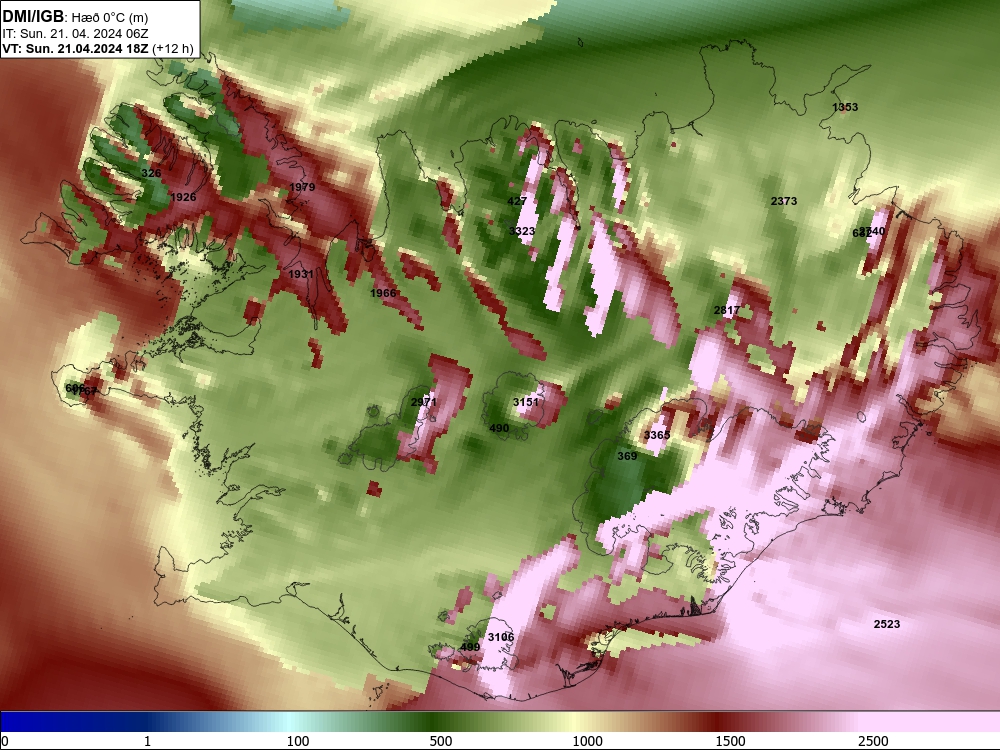Click the map value 427
1000x750 pixels.
tap(517, 201)
